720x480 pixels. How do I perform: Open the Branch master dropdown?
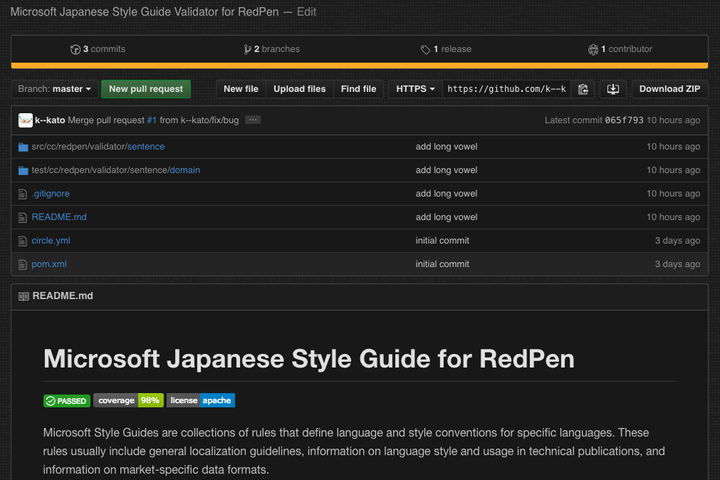[x=55, y=89]
